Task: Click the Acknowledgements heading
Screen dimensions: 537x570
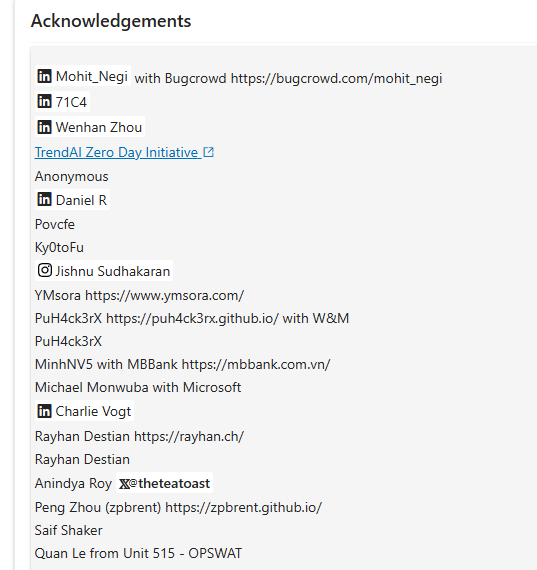Action: click(x=111, y=21)
